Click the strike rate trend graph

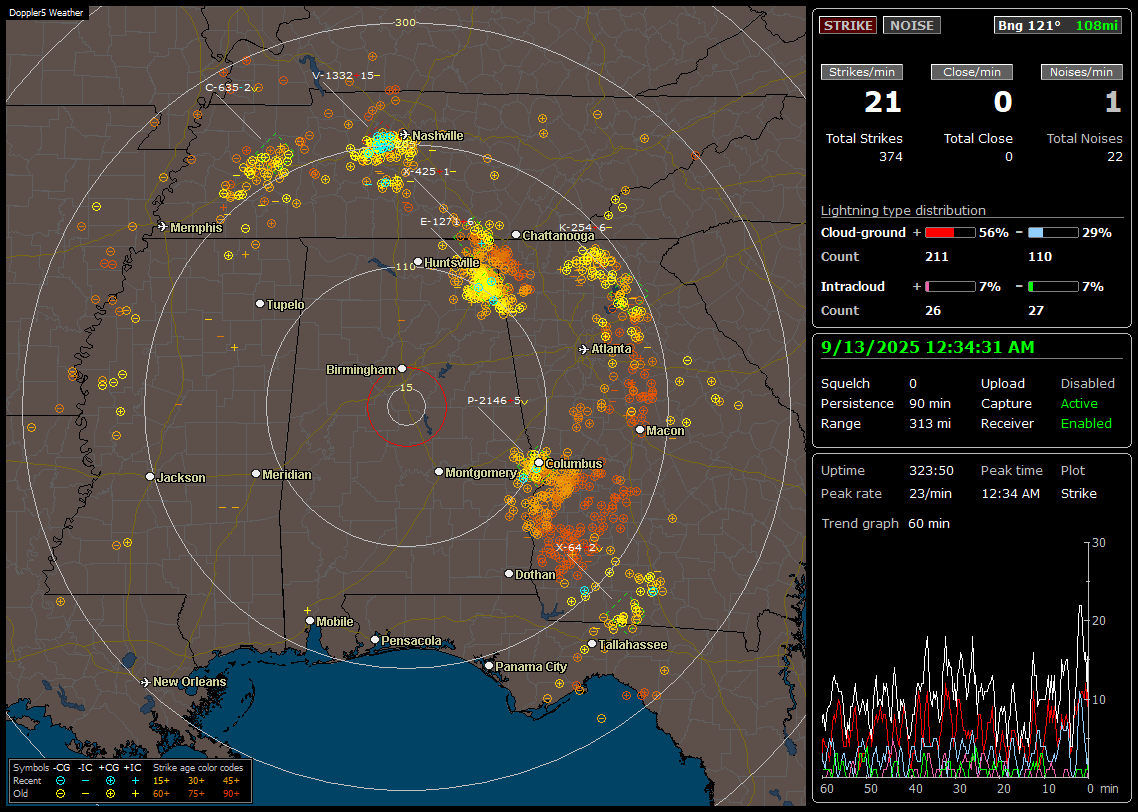(955, 659)
